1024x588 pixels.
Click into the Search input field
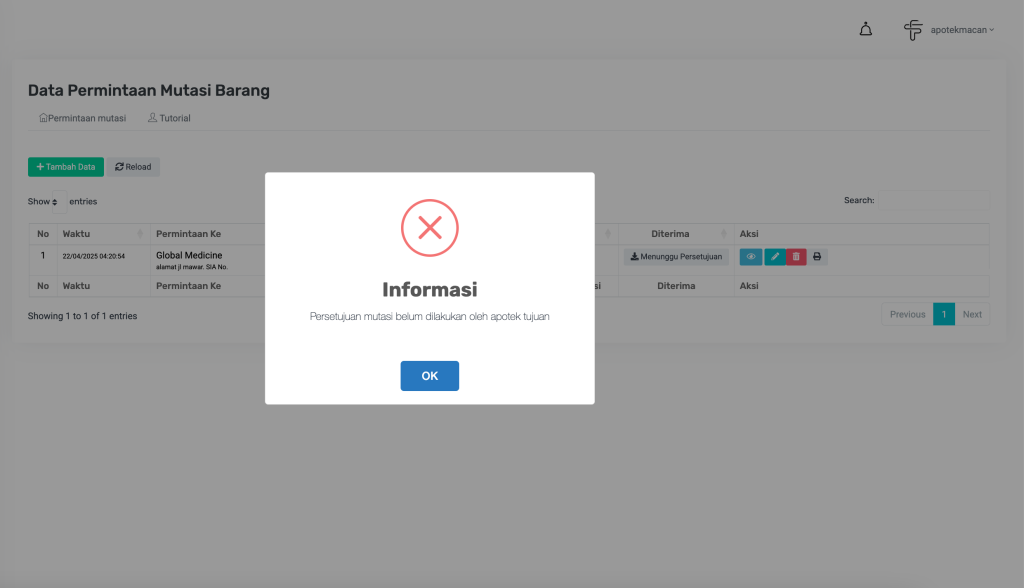pos(933,201)
